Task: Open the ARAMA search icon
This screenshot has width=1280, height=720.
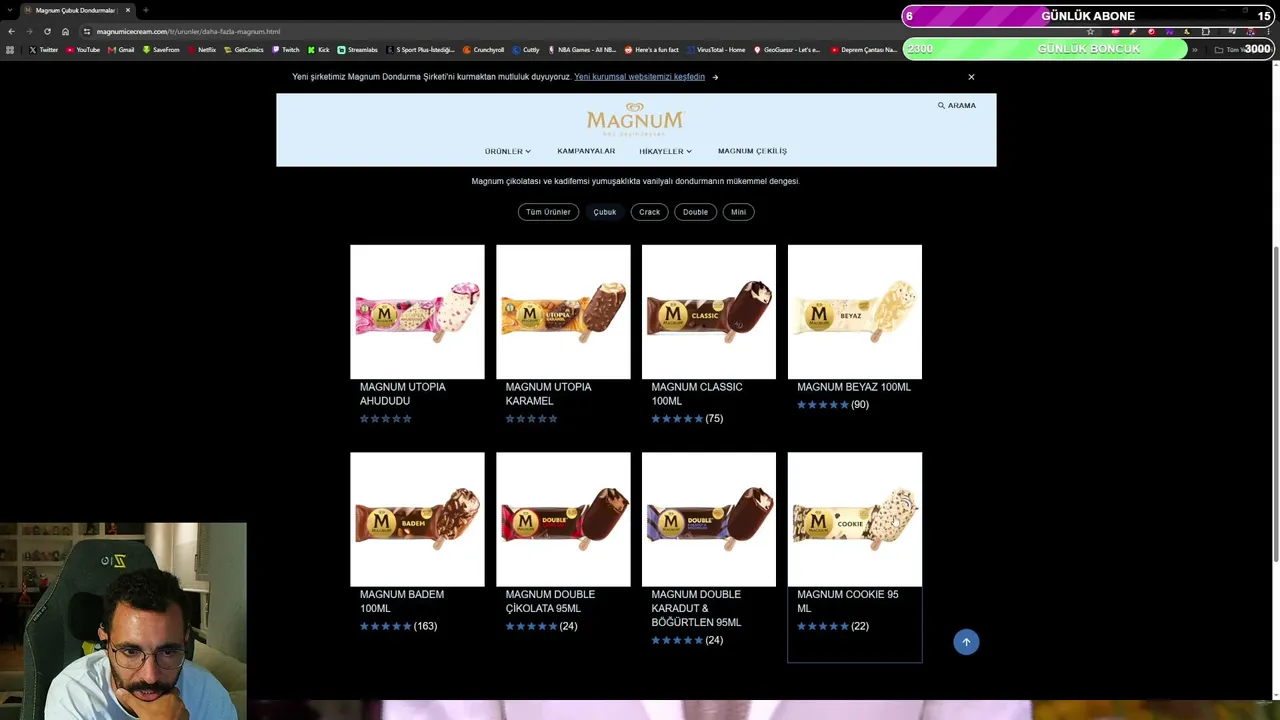Action: click(956, 105)
